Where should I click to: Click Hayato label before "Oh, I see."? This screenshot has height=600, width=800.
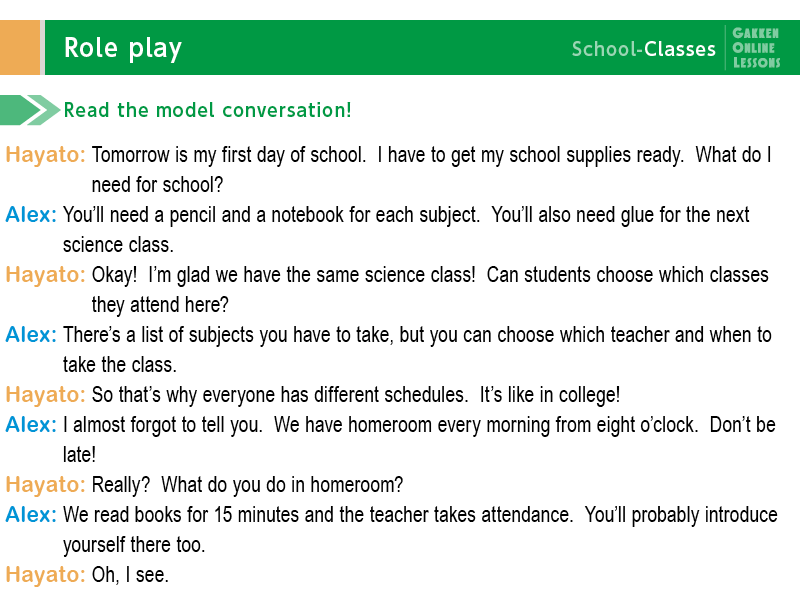pos(45,575)
